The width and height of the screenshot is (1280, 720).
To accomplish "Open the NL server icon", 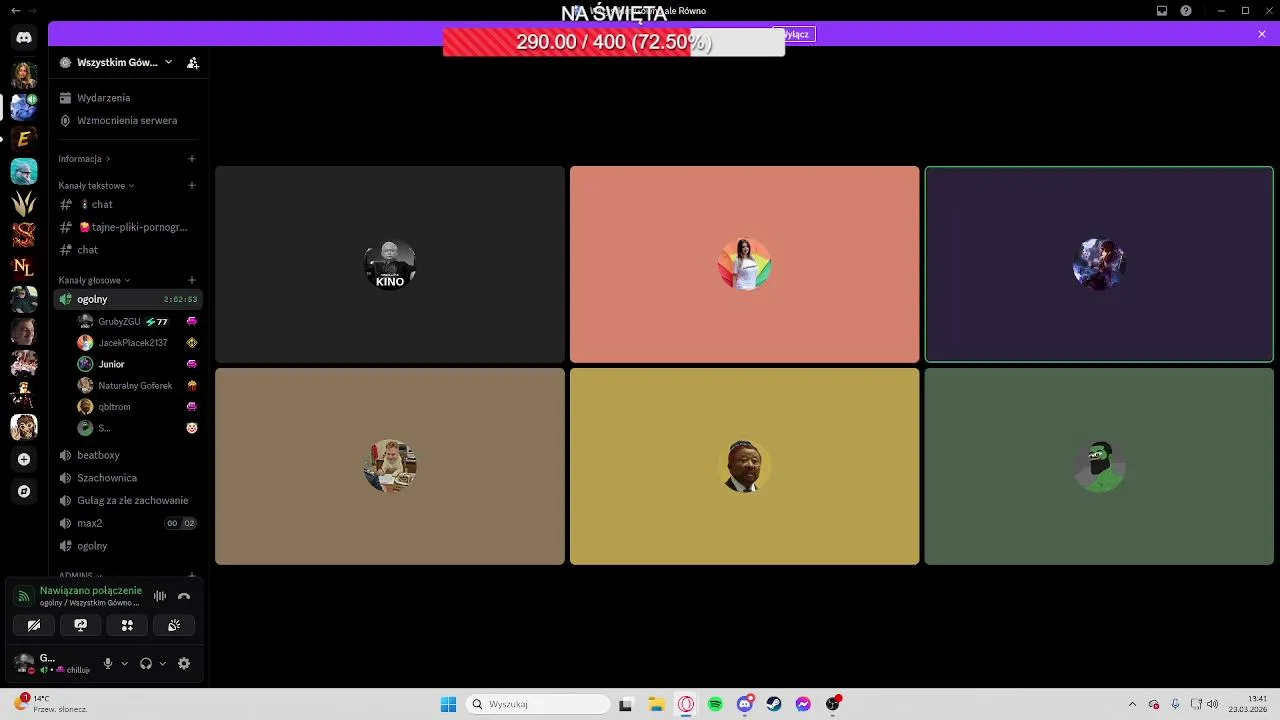I will [24, 267].
